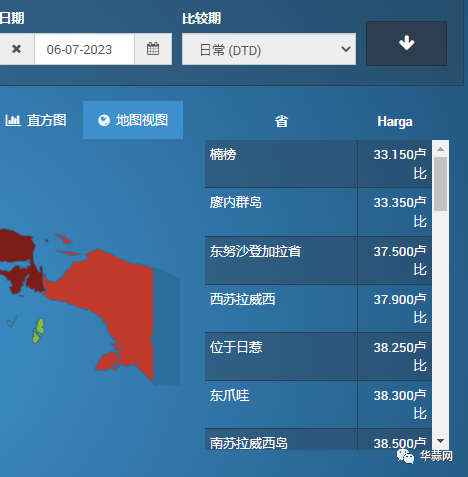Select the 廖内群岛 province row
468x477 pixels.
[x=318, y=212]
